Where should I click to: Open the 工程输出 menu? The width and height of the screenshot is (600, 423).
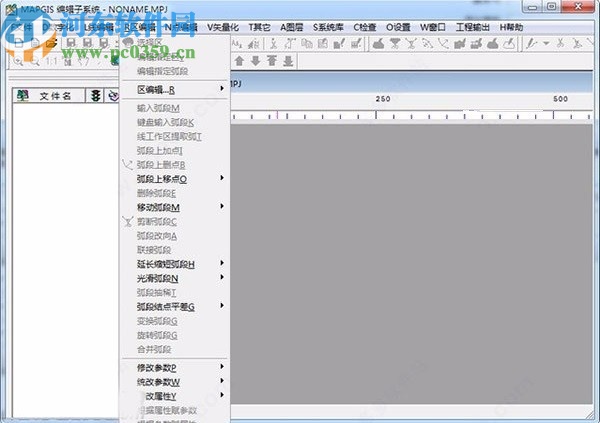click(x=473, y=28)
